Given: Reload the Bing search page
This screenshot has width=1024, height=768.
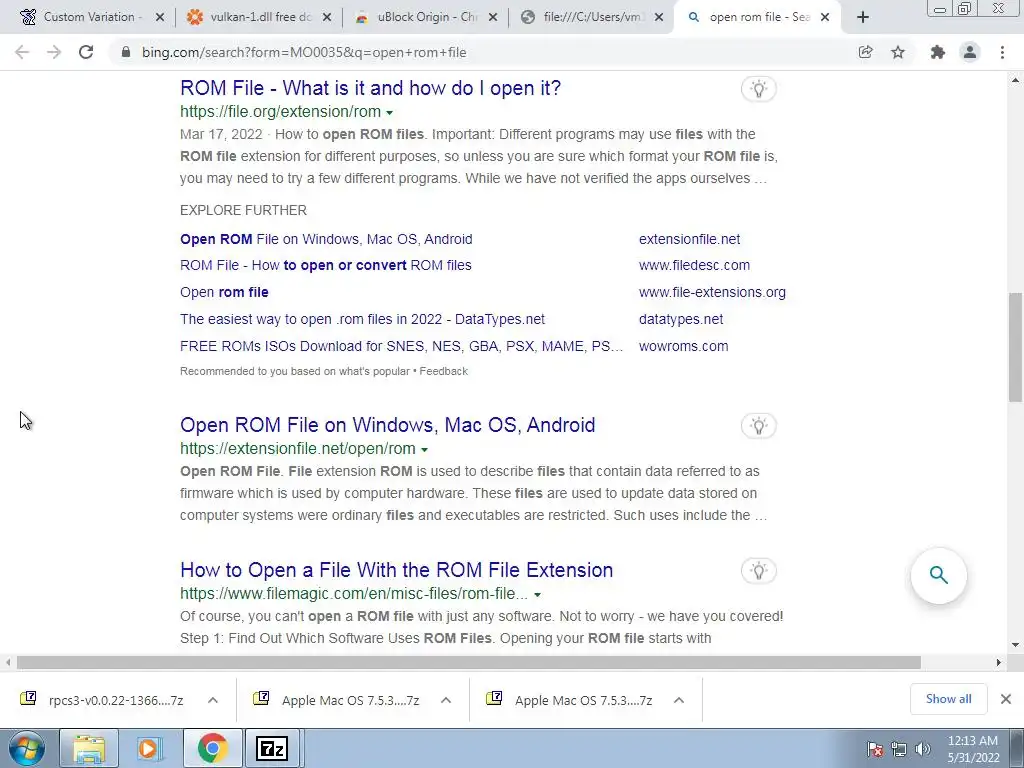Looking at the screenshot, I should click(x=86, y=52).
